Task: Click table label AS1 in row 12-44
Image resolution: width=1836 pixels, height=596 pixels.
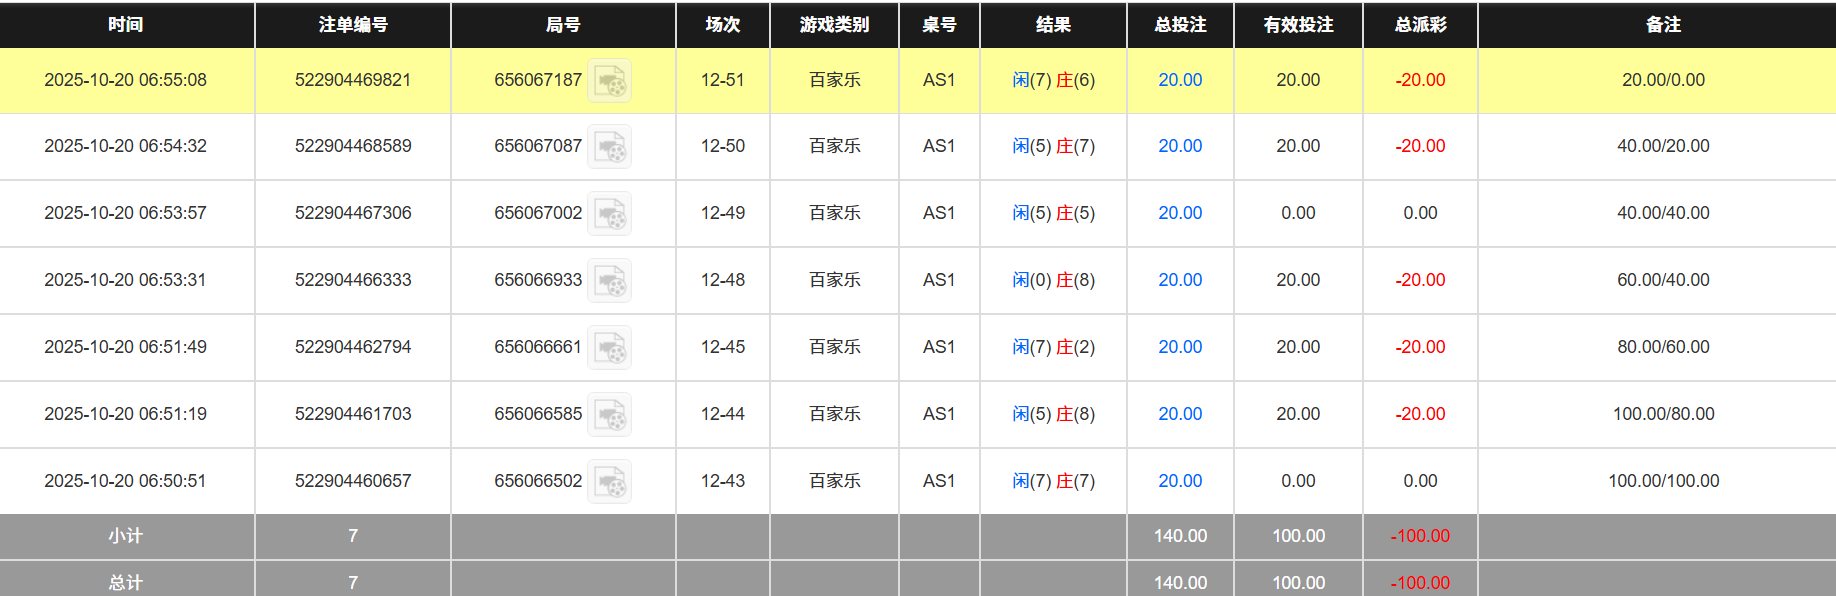Action: tap(939, 414)
